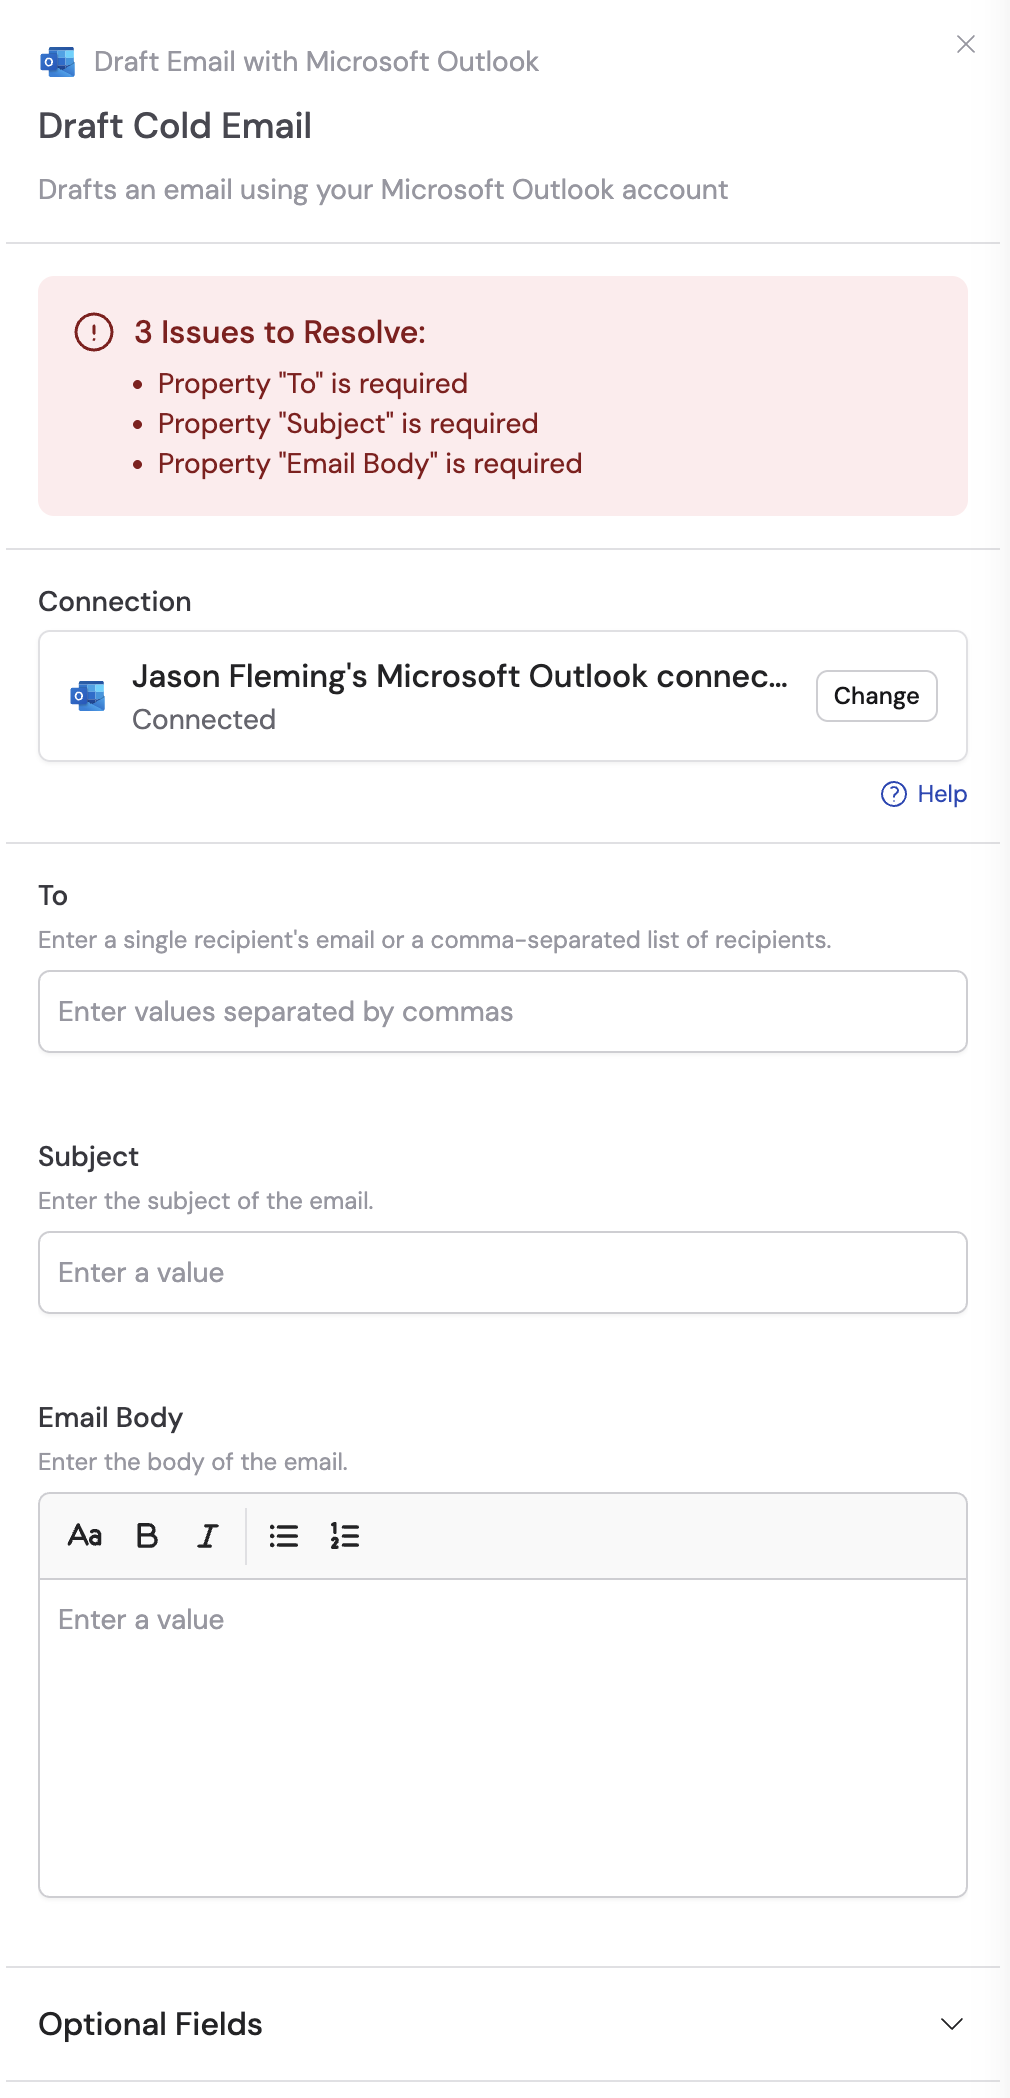Select the bulleted list formatting icon
Screen dimensions: 1010x2098
coord(284,1536)
